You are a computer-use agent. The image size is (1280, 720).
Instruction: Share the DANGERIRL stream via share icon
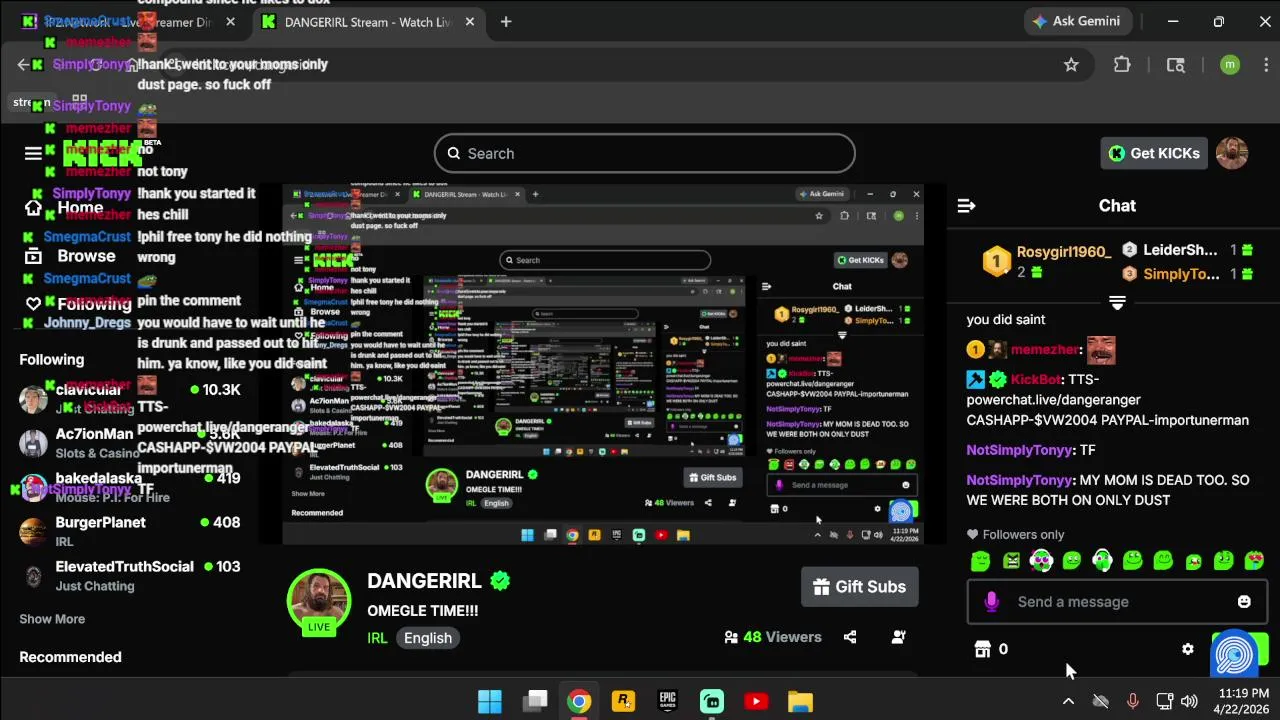[x=849, y=637]
